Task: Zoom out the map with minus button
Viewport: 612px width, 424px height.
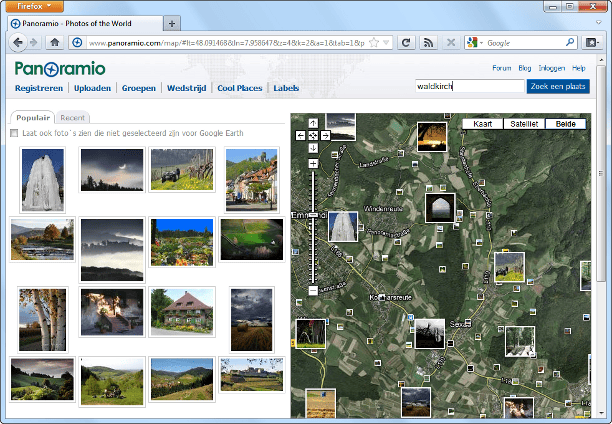Action: click(x=313, y=290)
